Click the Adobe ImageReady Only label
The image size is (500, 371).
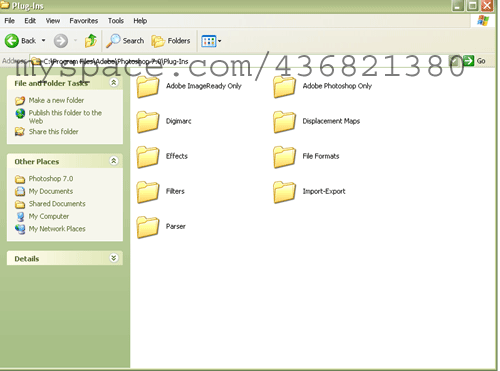click(204, 86)
